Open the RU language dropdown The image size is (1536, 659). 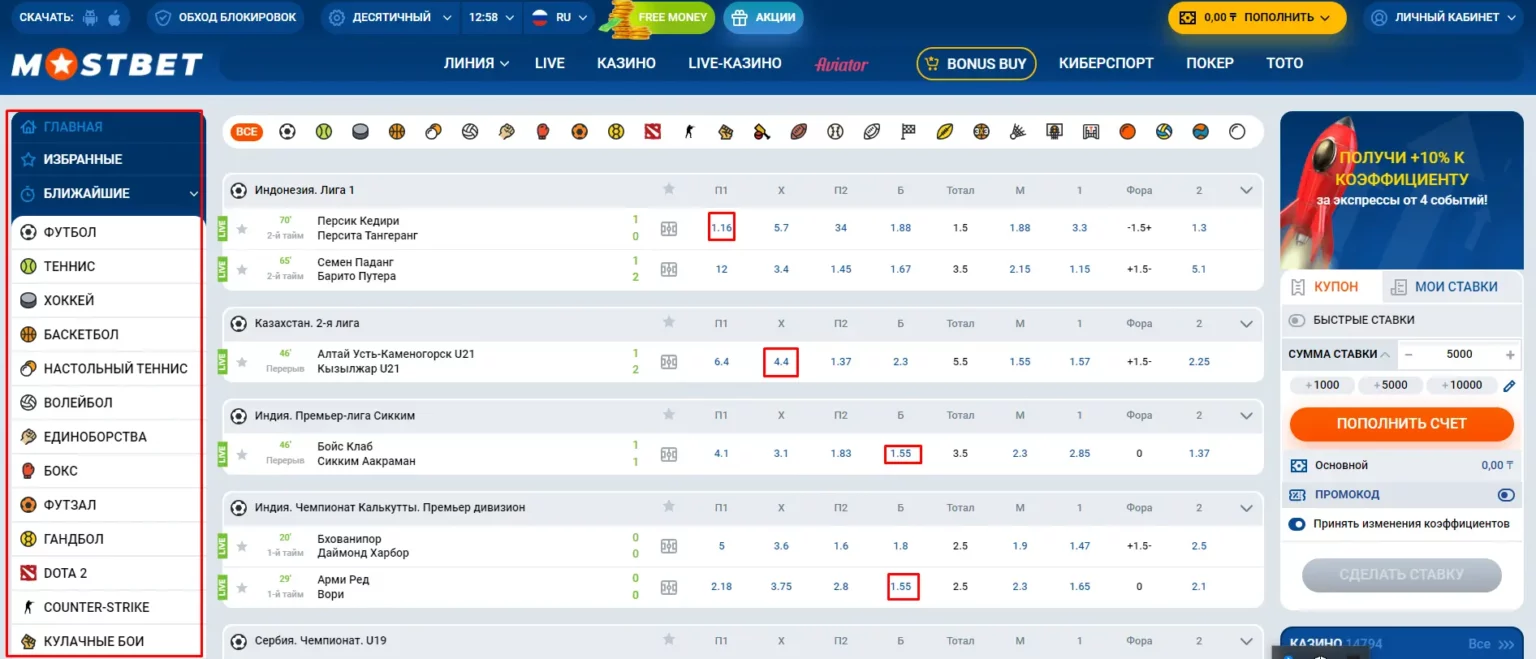pyautogui.click(x=559, y=17)
